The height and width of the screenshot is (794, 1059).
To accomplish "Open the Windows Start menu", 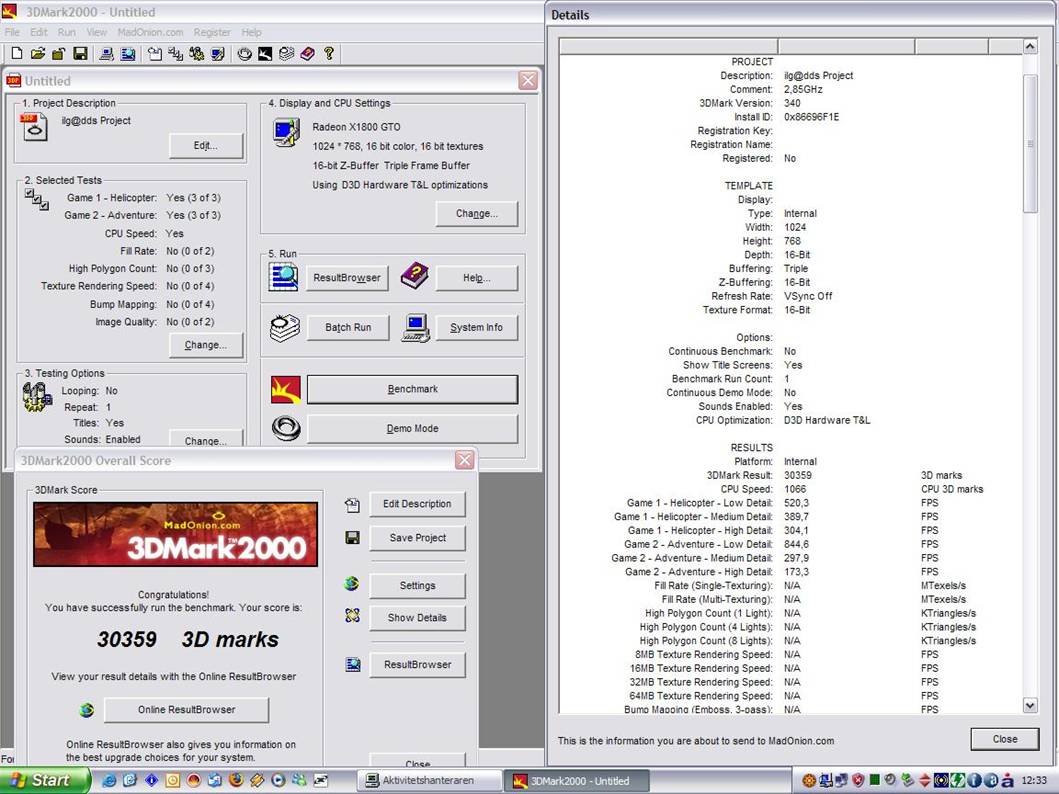I will coord(45,780).
